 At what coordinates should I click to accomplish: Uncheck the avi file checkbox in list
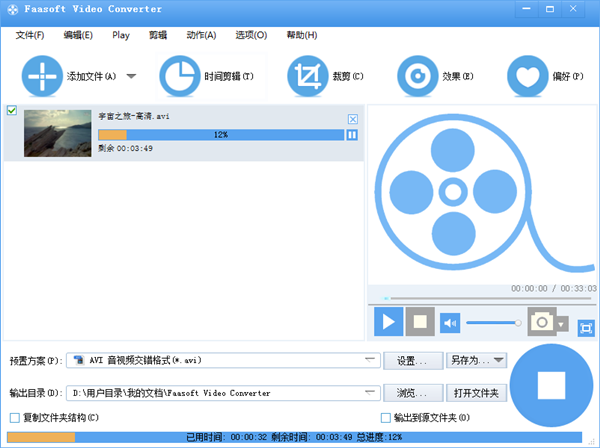(x=12, y=111)
